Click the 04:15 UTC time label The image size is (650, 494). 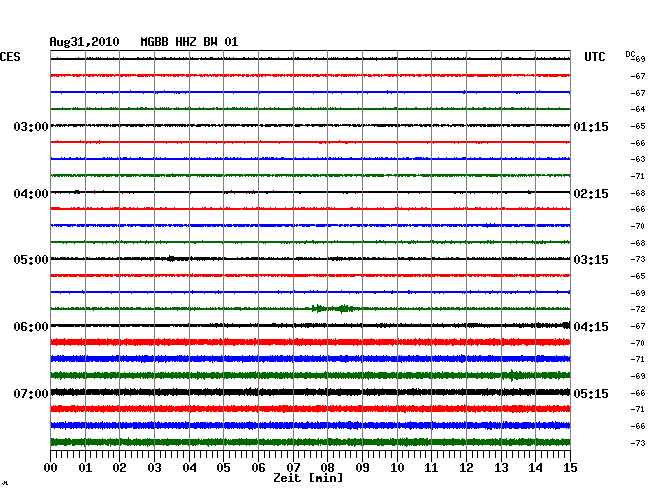[x=591, y=327]
